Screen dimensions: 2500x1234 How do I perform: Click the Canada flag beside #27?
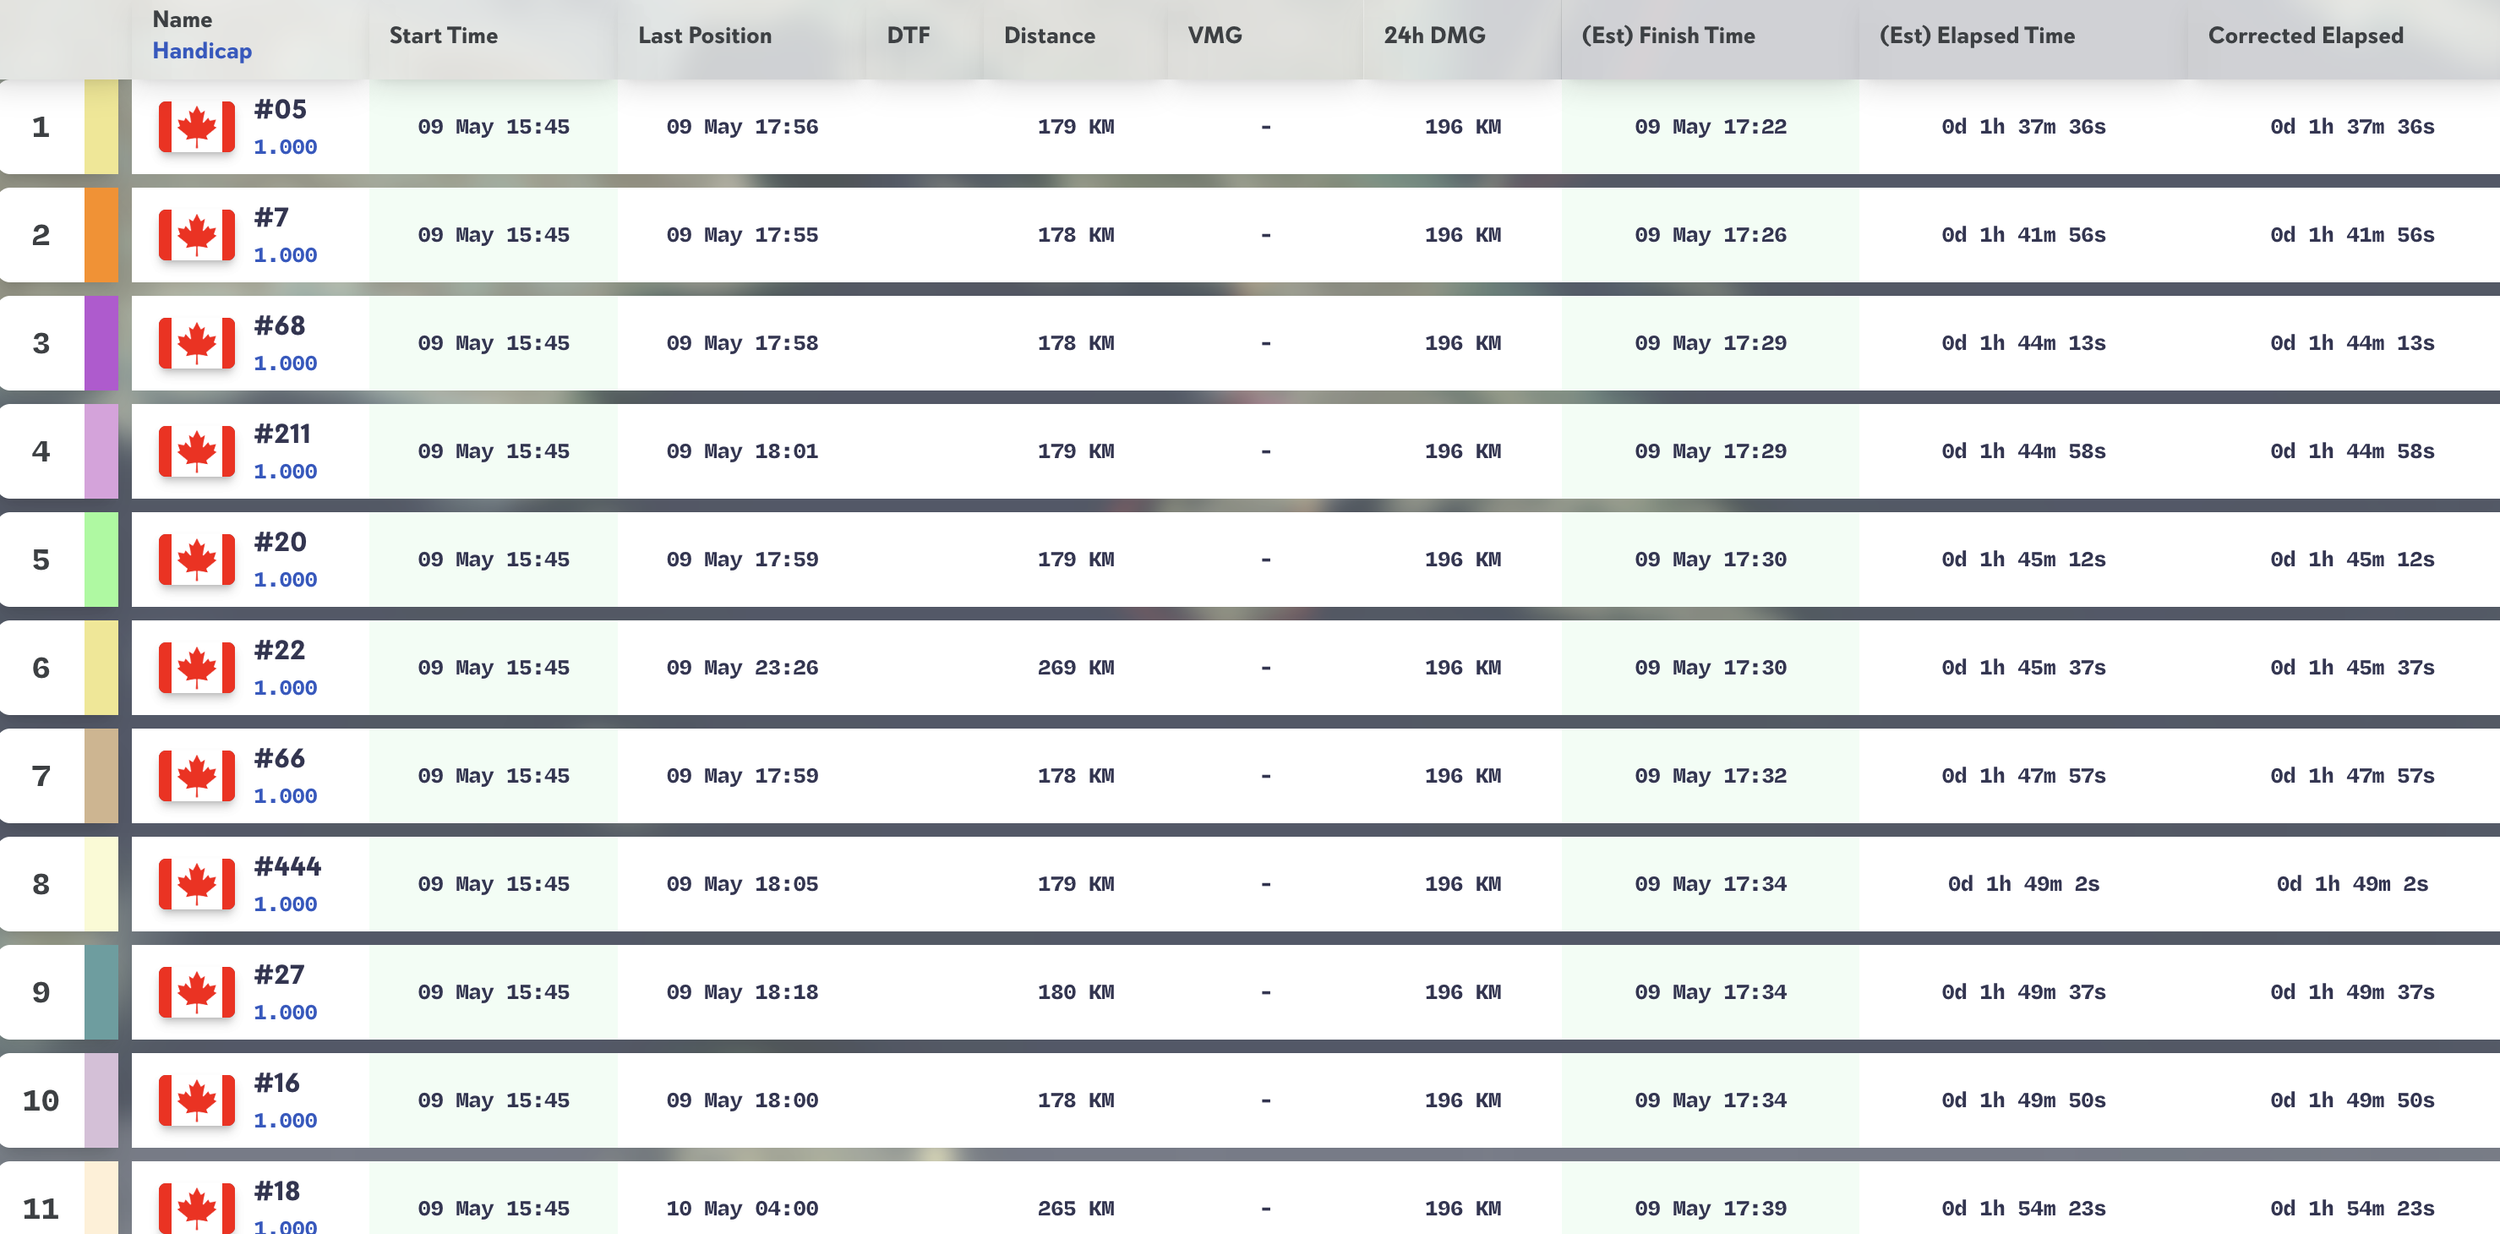(197, 992)
